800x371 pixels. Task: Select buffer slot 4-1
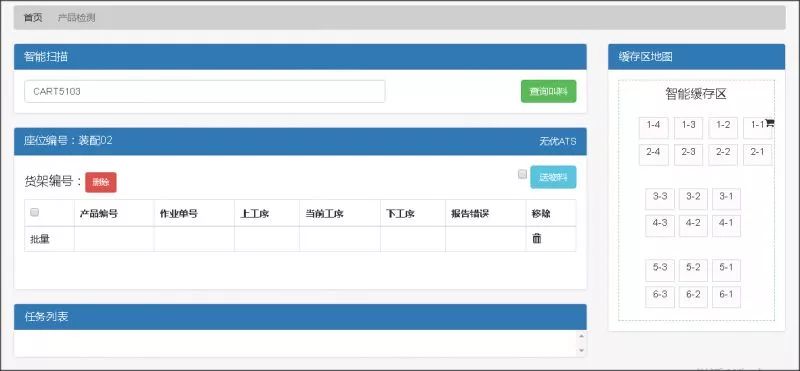726,226
